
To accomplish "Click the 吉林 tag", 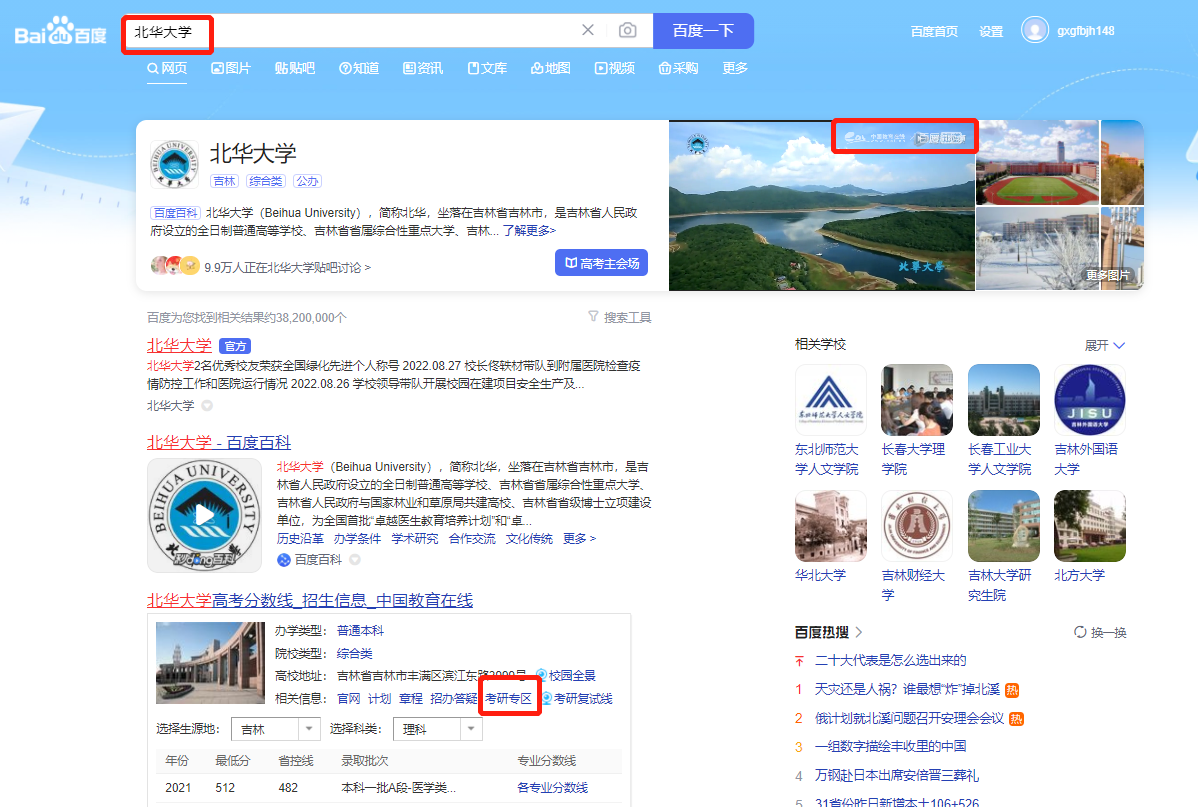I will click(225, 181).
